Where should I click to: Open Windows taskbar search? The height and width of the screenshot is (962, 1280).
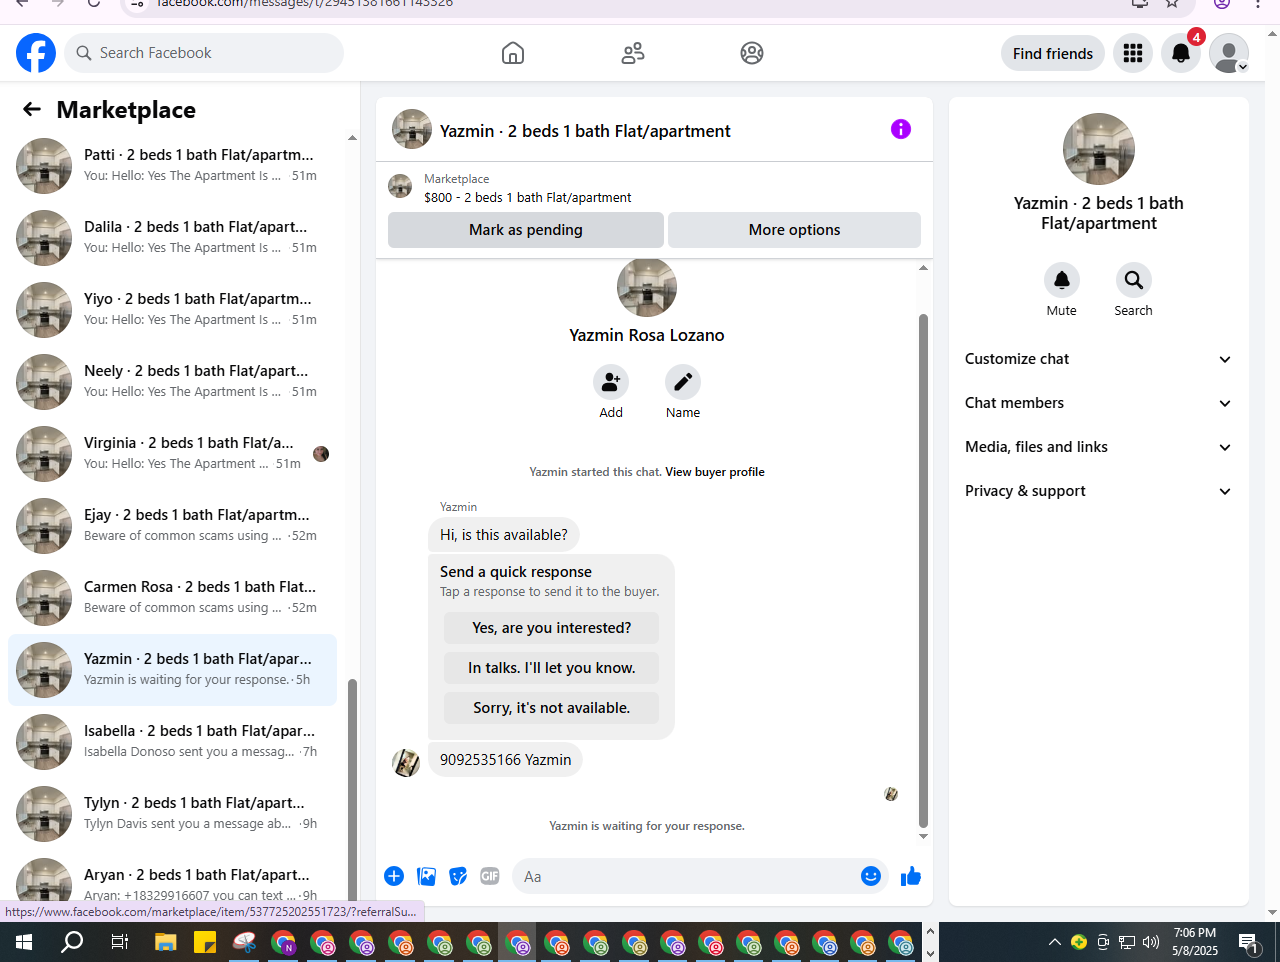click(72, 942)
